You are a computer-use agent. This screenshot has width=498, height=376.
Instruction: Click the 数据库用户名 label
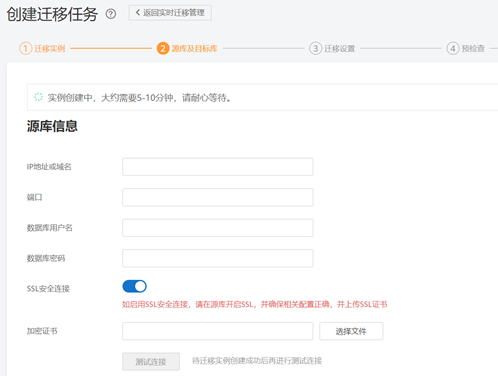tap(50, 228)
